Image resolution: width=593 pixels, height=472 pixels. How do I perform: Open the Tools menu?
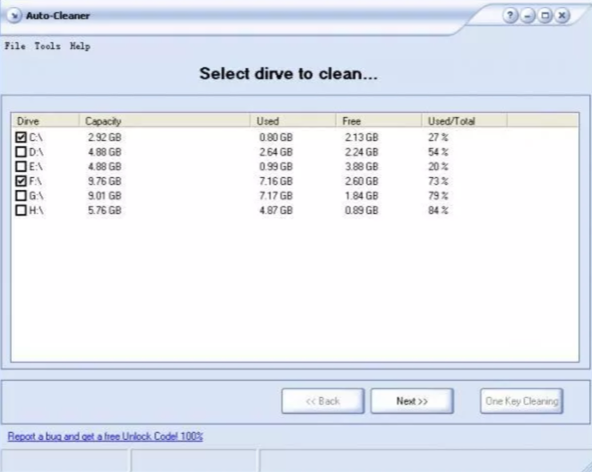pyautogui.click(x=48, y=46)
